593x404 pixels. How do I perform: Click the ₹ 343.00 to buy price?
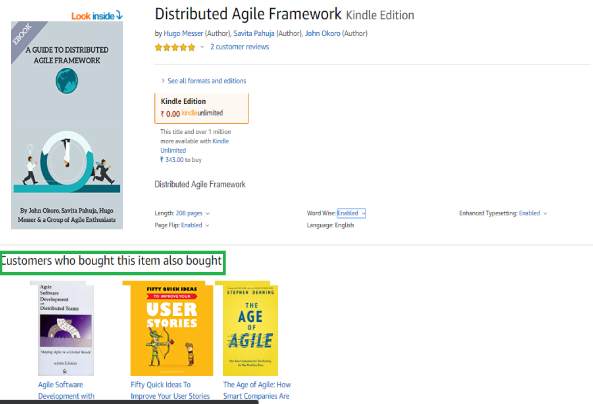(x=181, y=160)
